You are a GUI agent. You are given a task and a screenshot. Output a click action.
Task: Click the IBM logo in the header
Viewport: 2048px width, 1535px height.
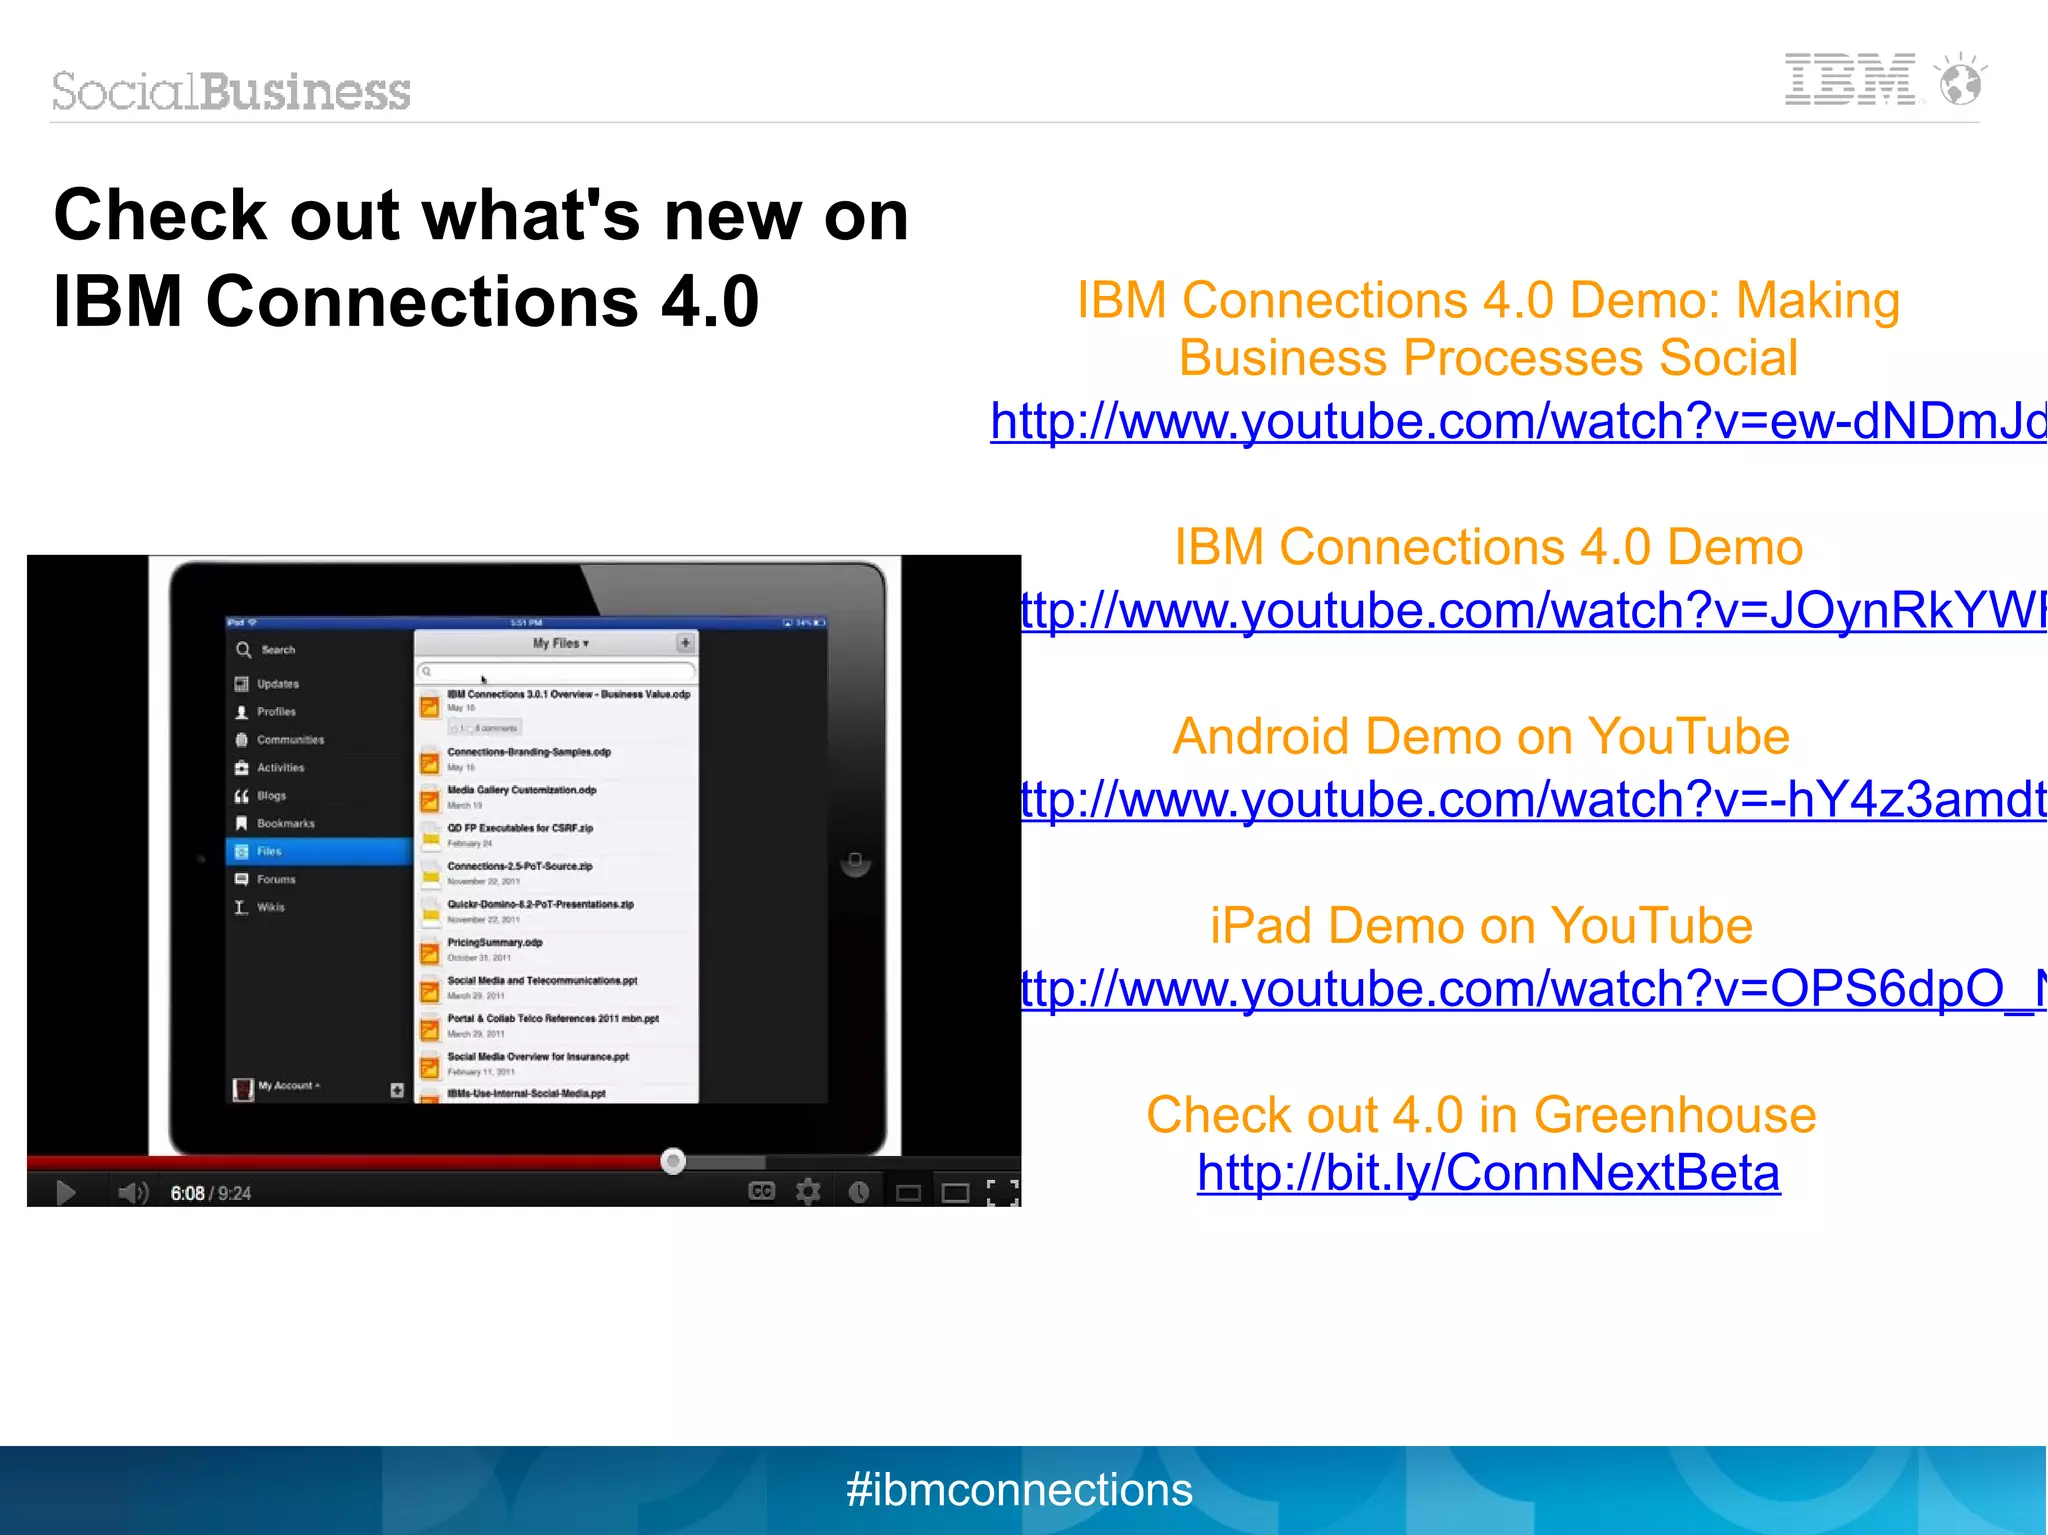tap(1850, 79)
